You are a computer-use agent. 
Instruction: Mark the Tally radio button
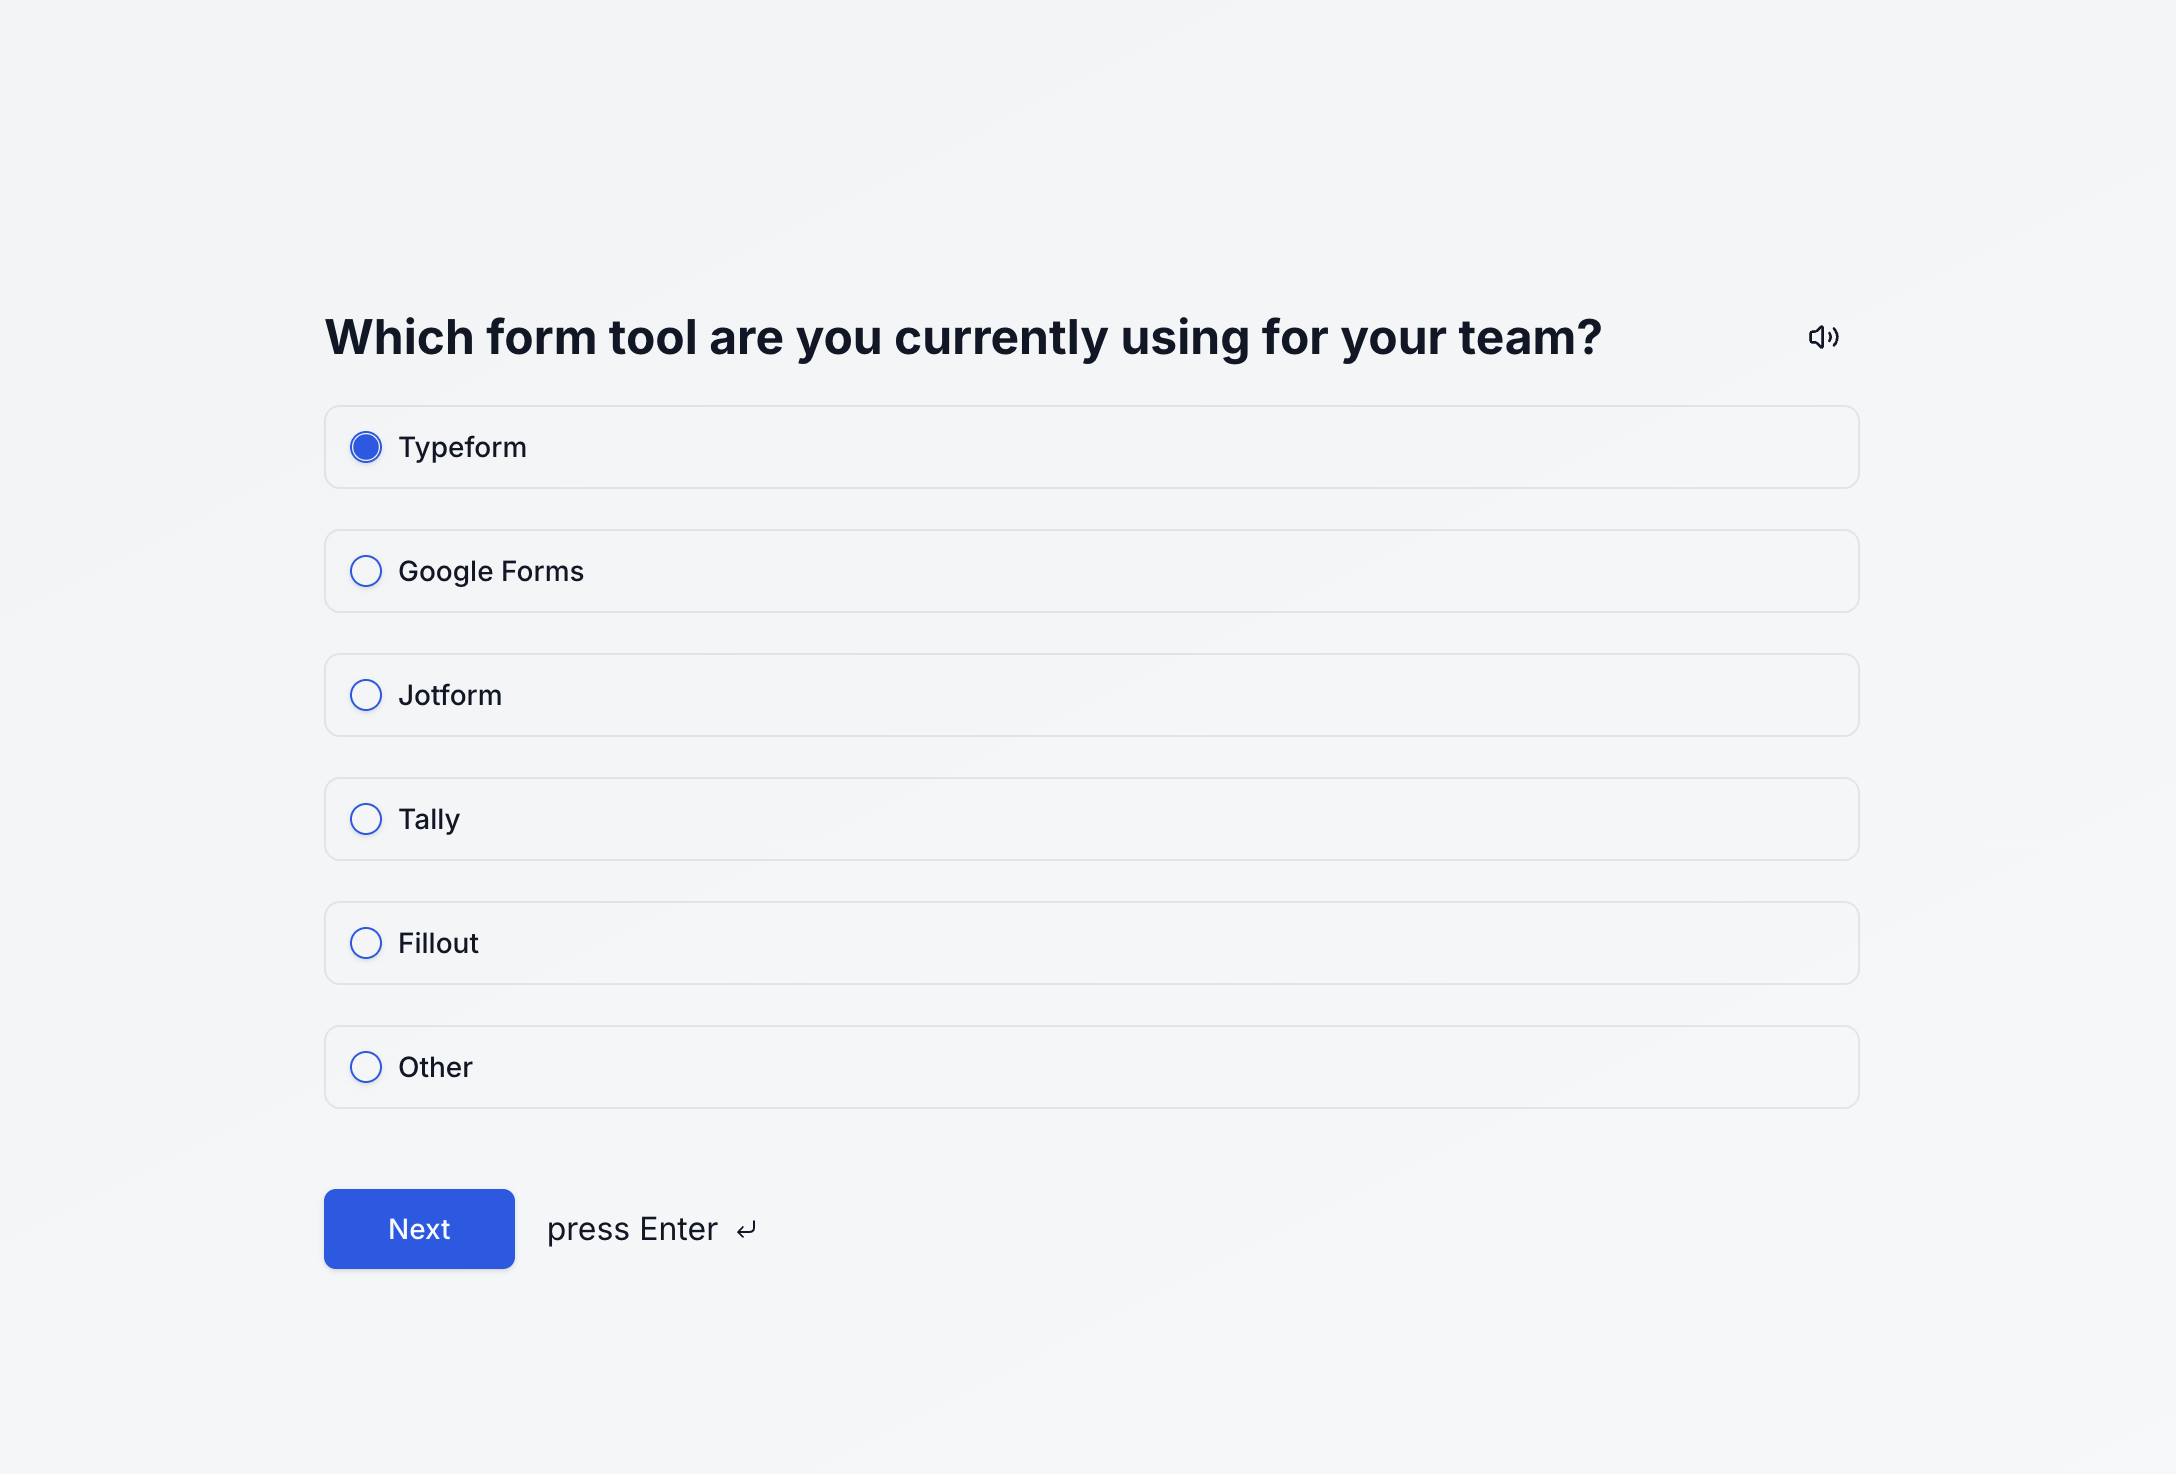tap(366, 819)
